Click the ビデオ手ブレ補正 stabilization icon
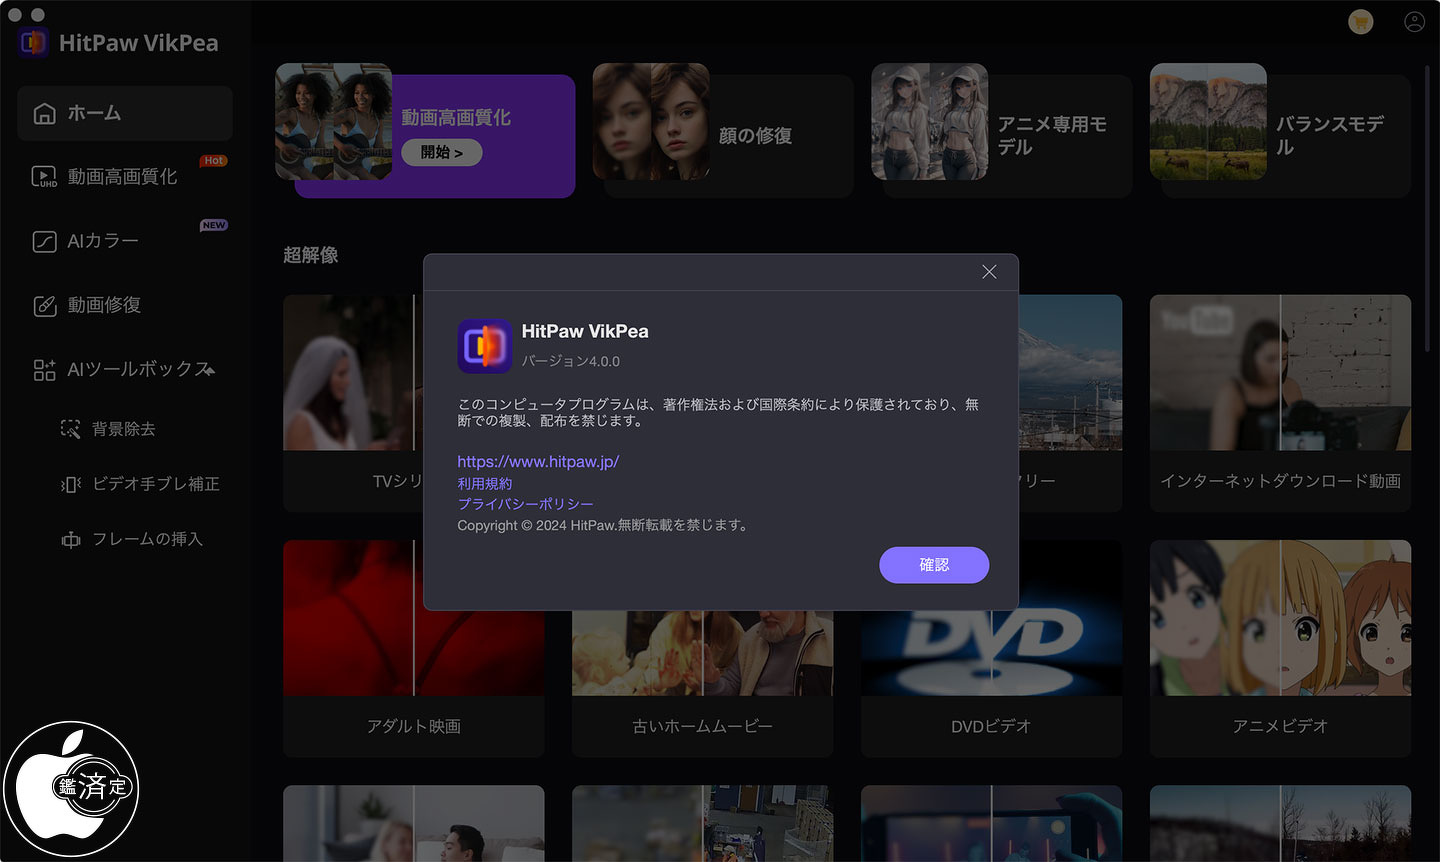1440x862 pixels. (70, 484)
